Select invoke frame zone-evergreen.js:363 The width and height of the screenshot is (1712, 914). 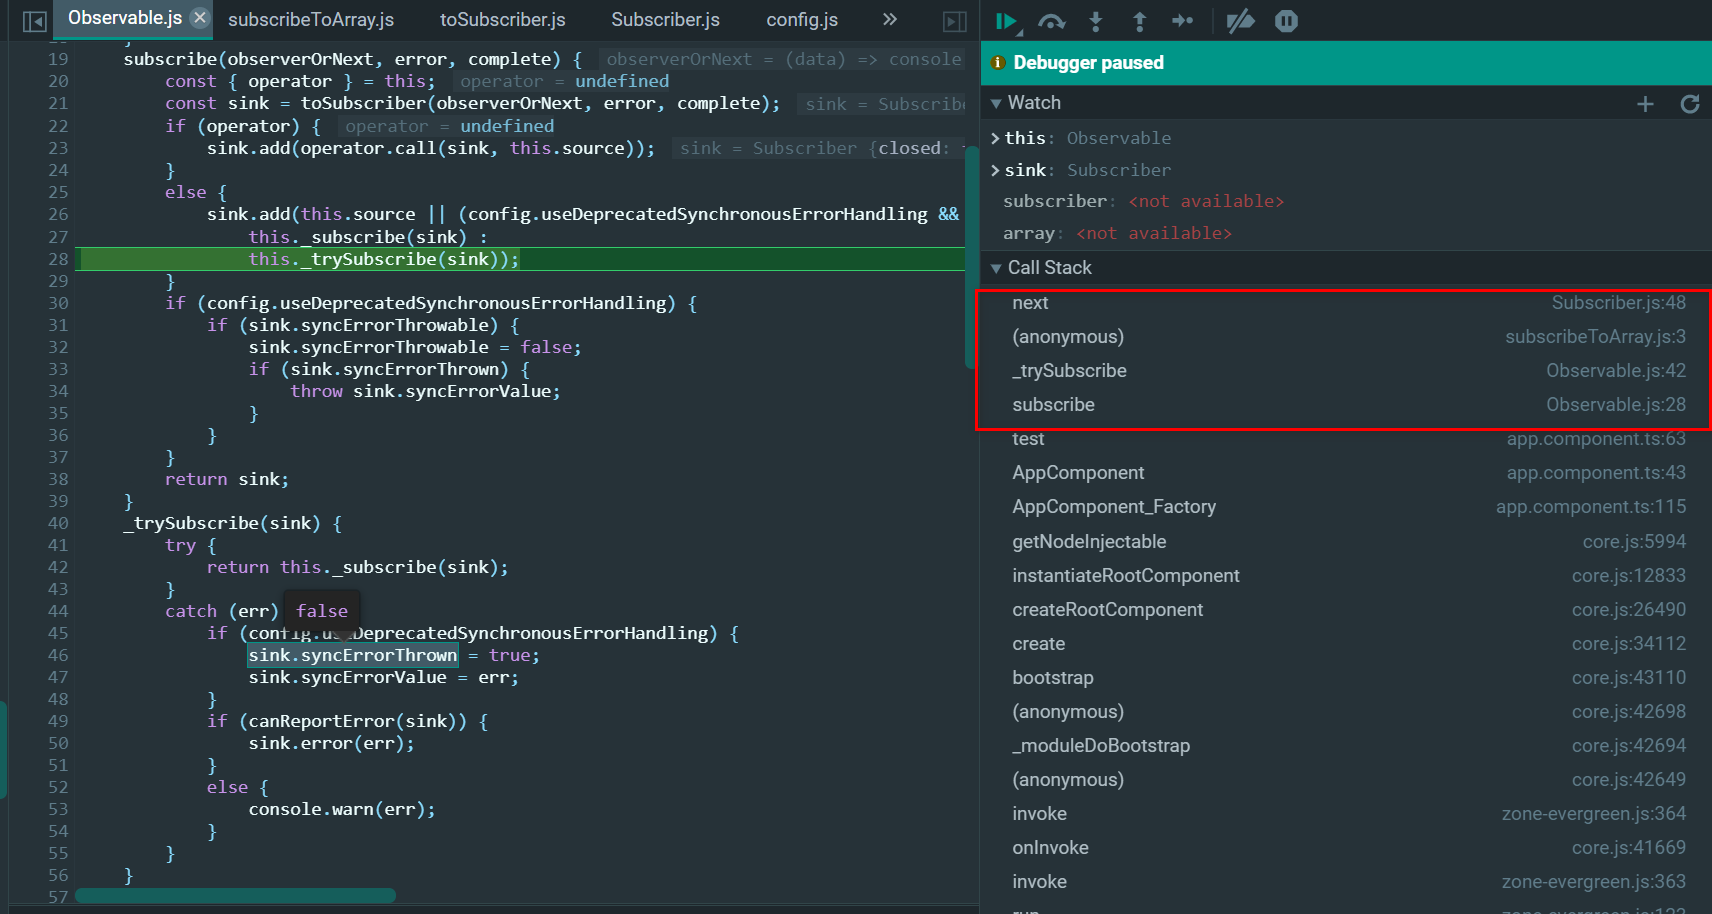(1346, 882)
